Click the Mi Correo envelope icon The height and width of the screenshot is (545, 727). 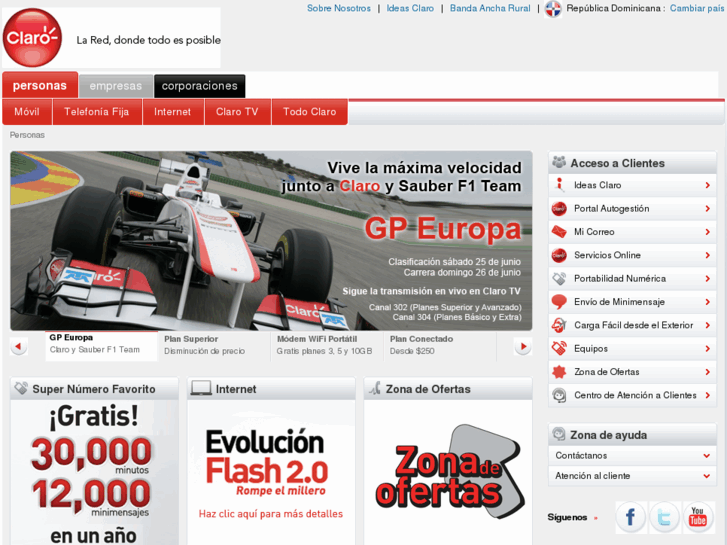click(559, 232)
